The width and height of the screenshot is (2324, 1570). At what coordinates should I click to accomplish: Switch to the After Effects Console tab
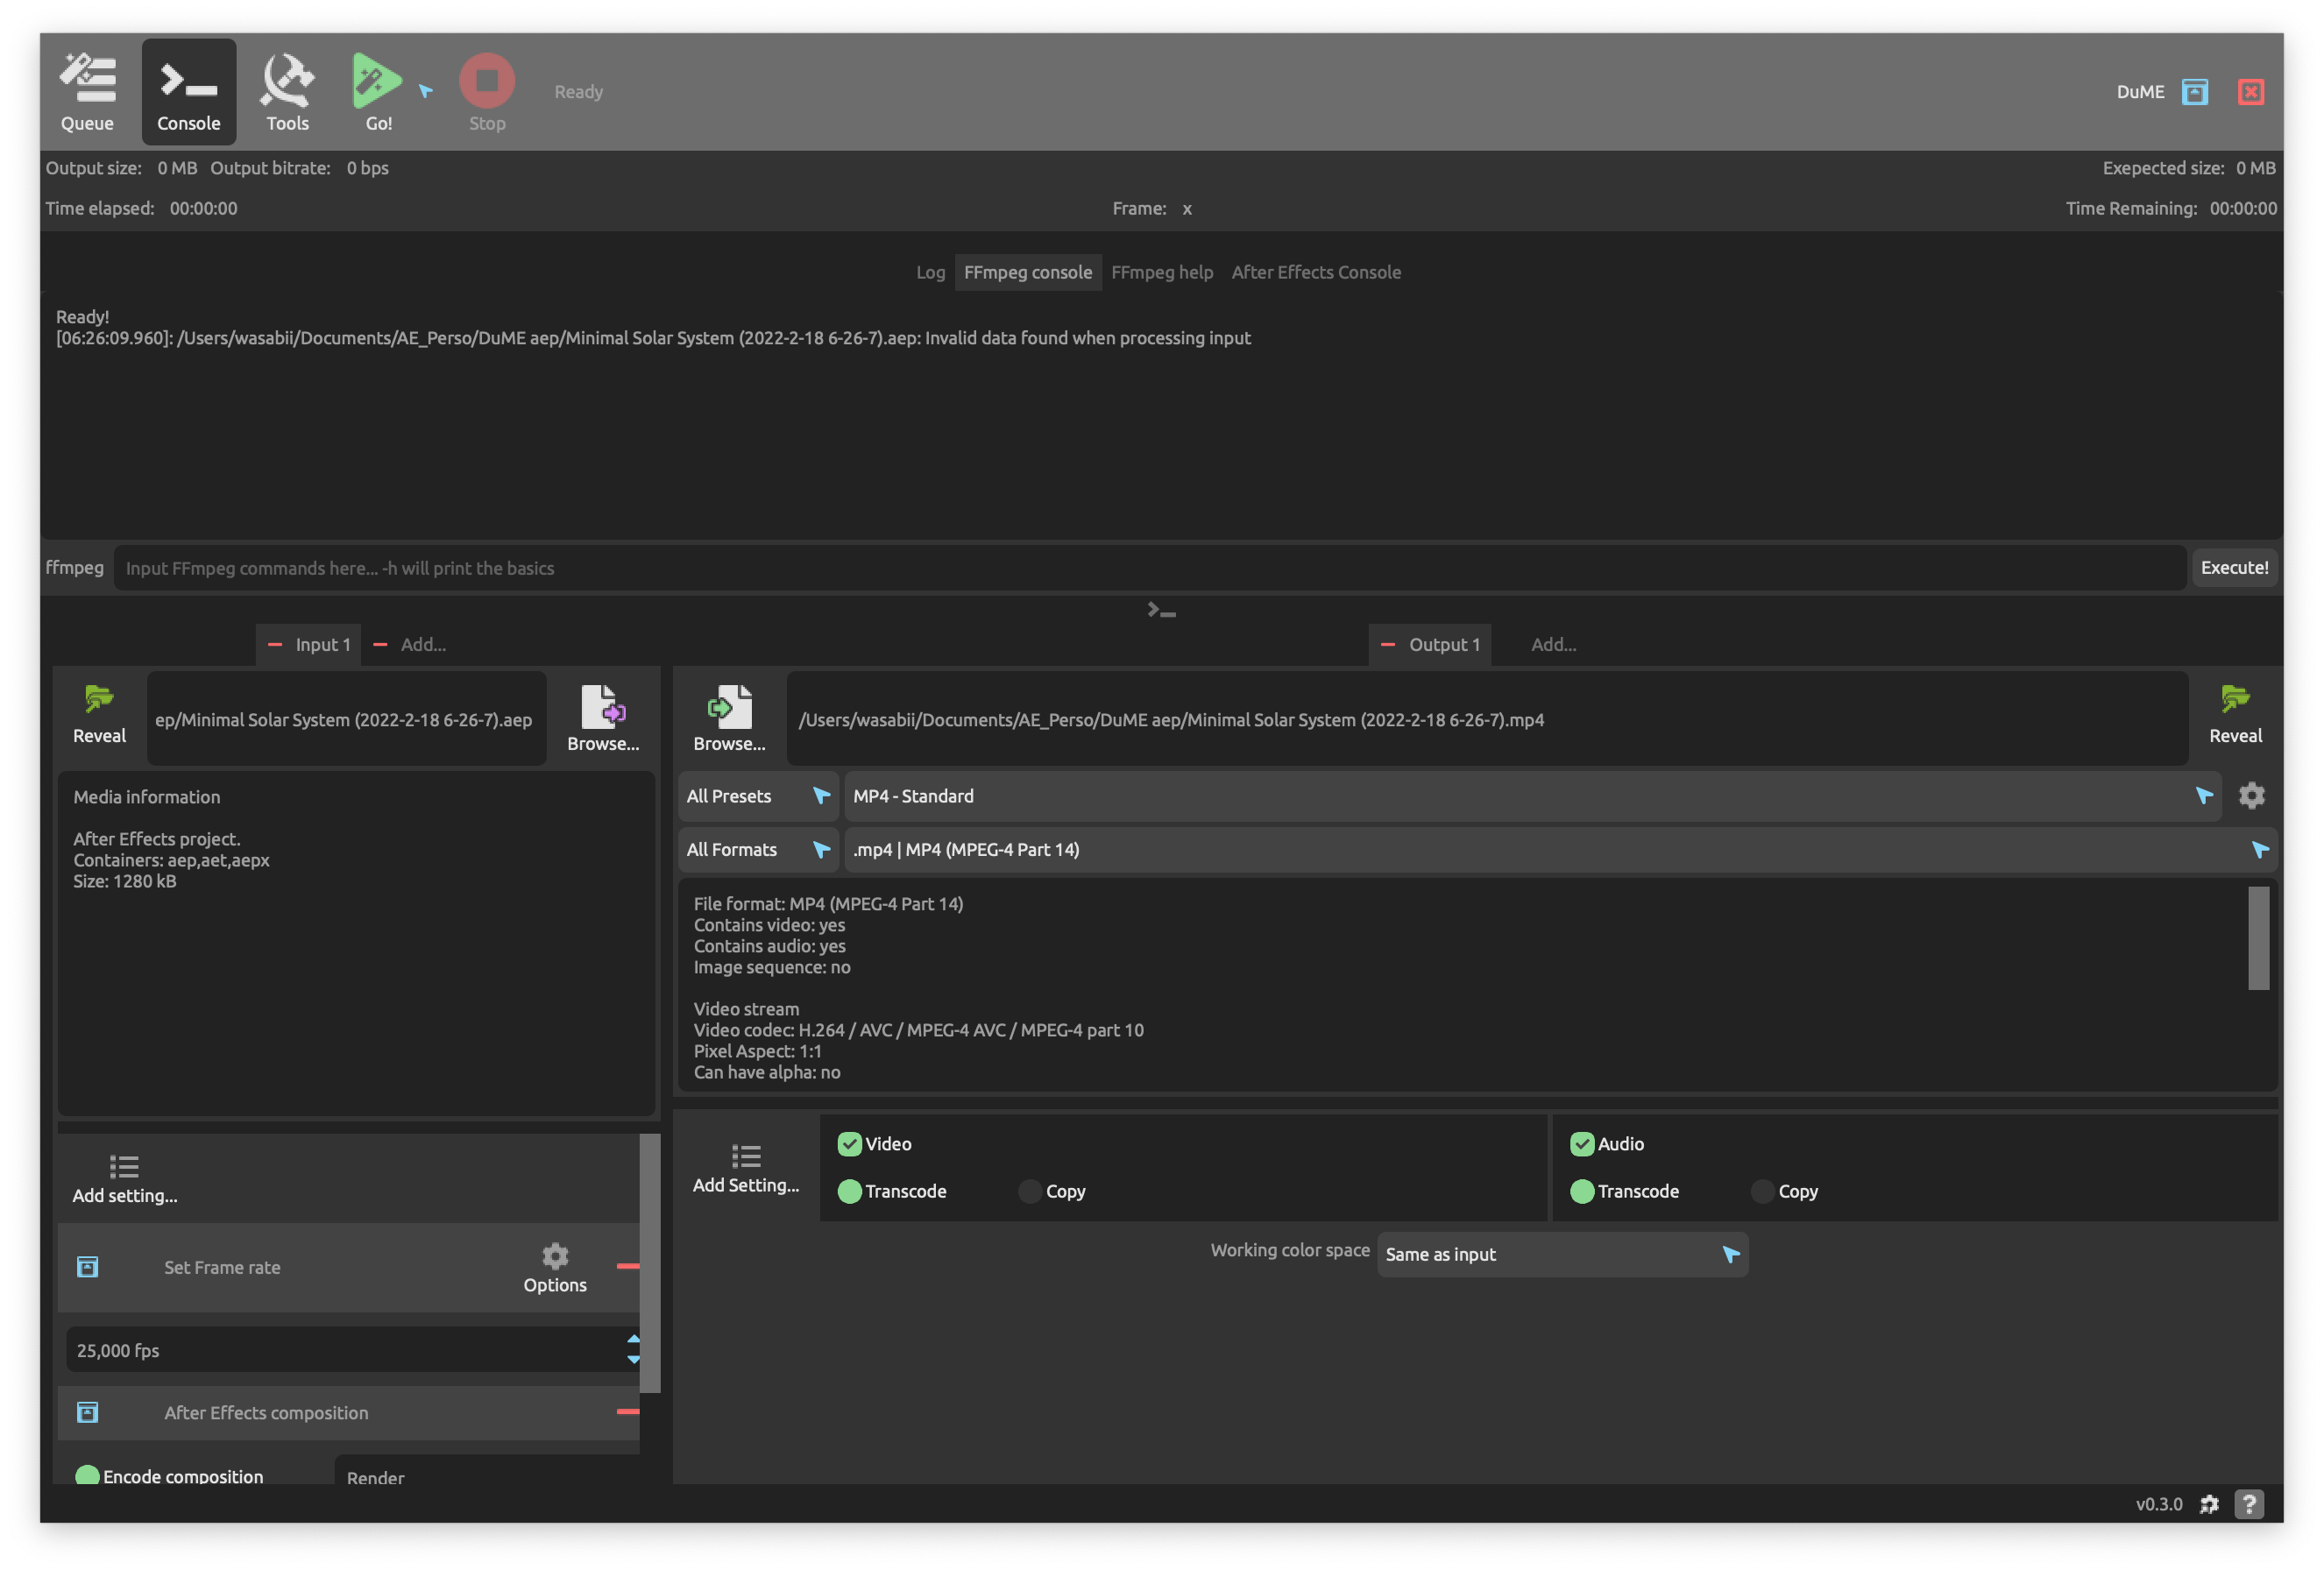[1316, 272]
